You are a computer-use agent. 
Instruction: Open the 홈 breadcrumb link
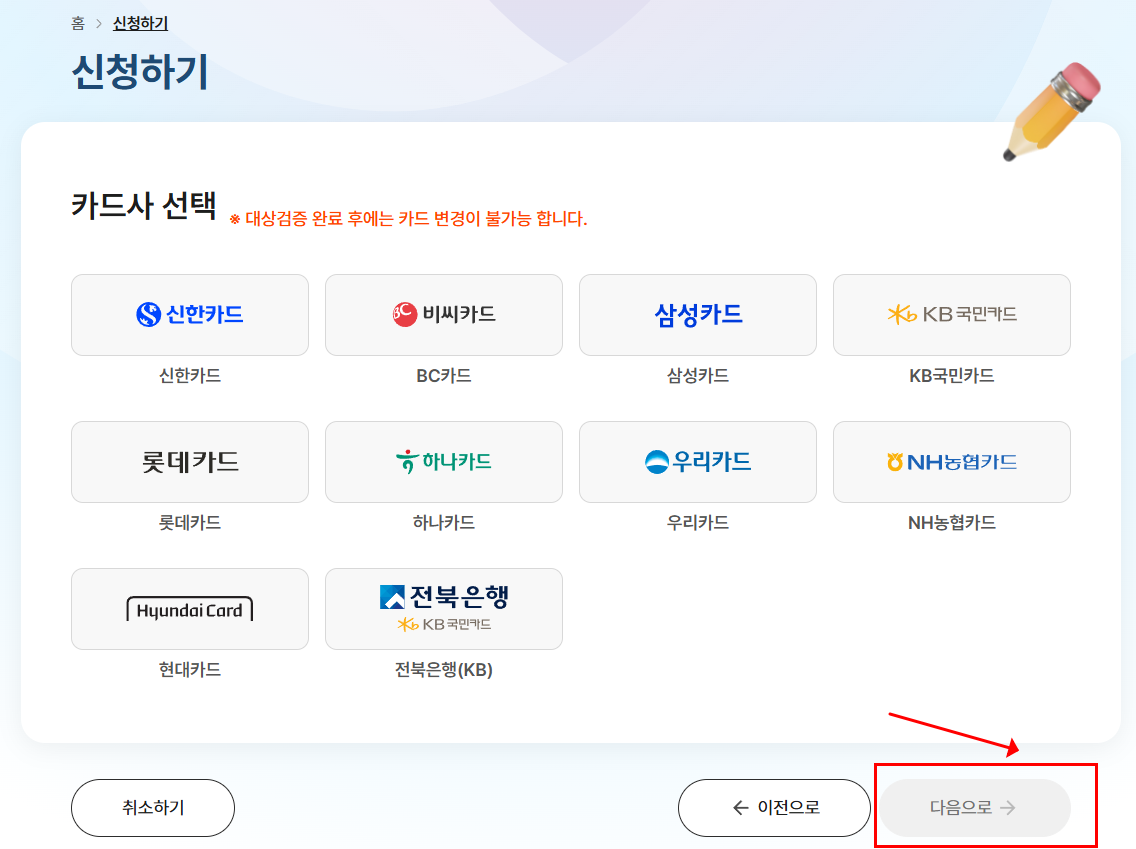78,23
